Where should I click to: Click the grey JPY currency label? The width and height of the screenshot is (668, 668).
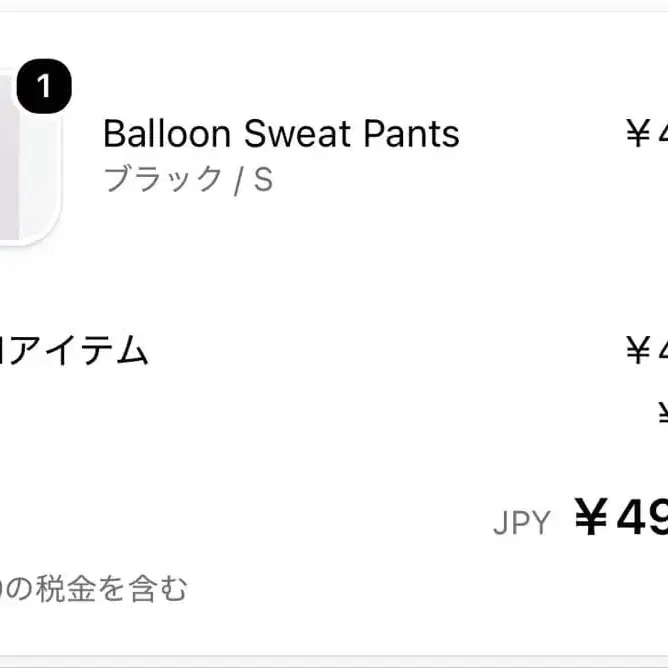click(522, 522)
